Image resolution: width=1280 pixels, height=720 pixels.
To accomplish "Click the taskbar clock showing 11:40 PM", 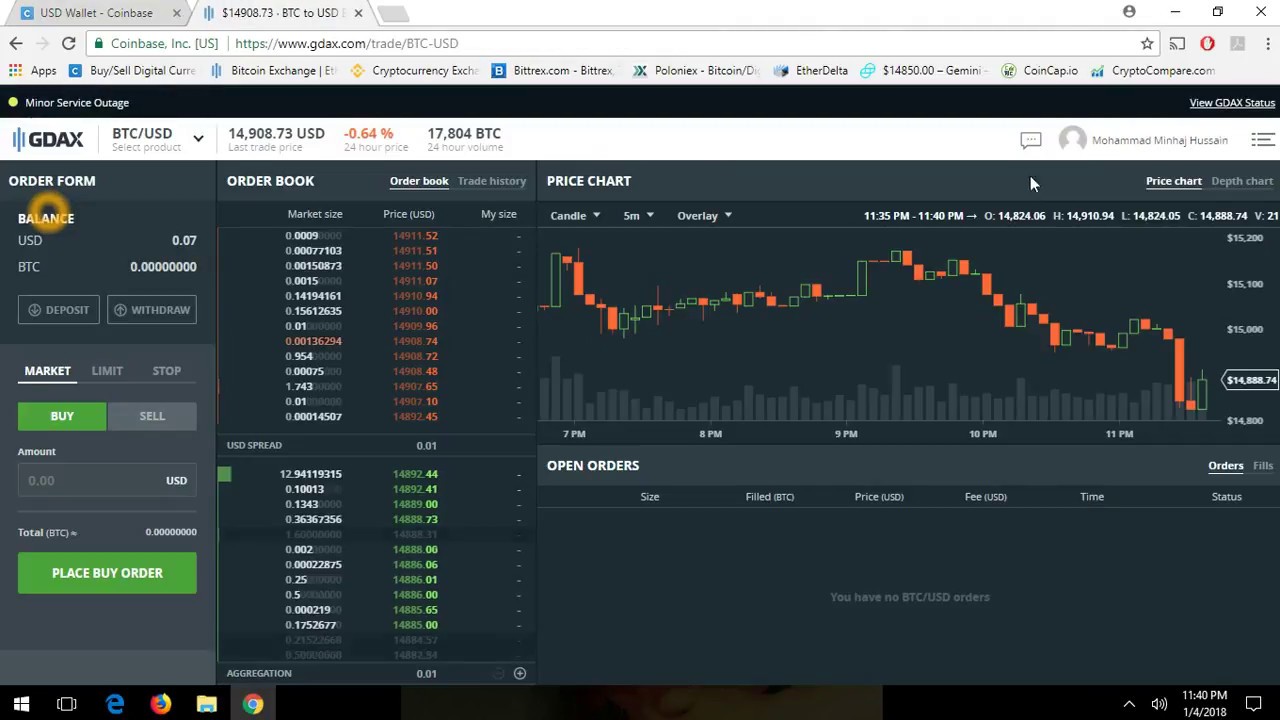I will tap(1204, 704).
